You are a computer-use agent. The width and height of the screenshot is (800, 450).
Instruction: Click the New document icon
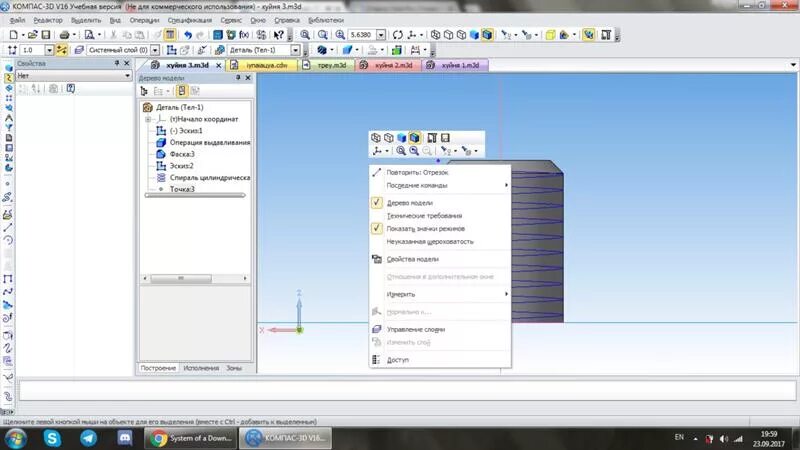[x=13, y=35]
